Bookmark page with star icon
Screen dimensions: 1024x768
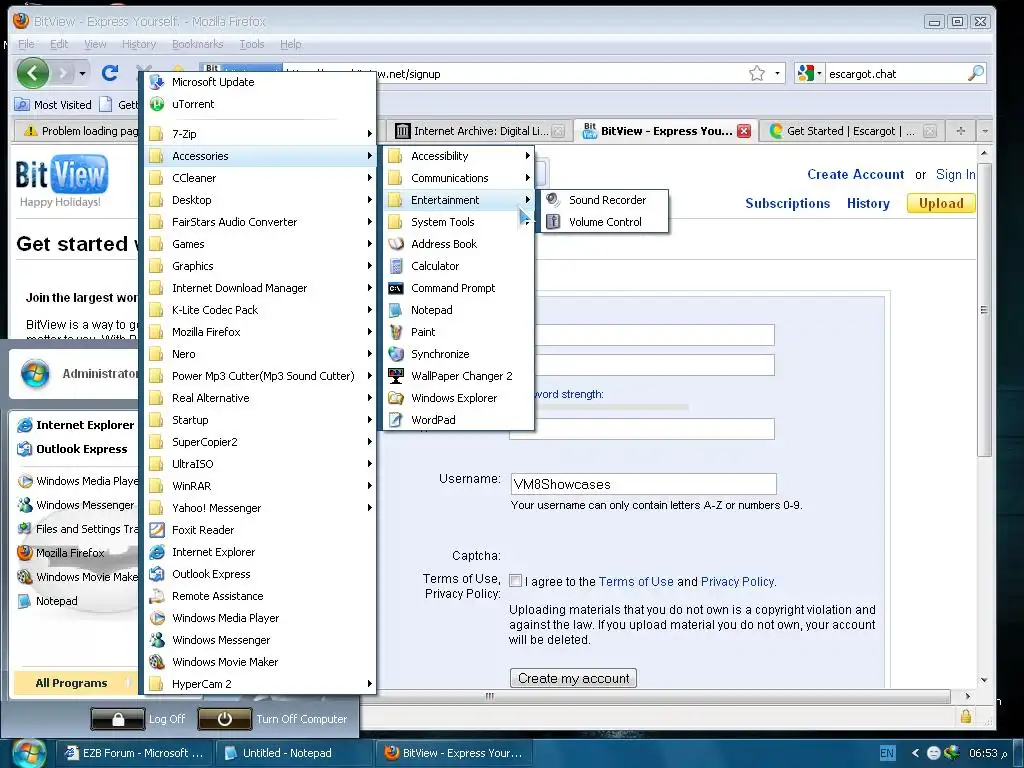[x=756, y=73]
